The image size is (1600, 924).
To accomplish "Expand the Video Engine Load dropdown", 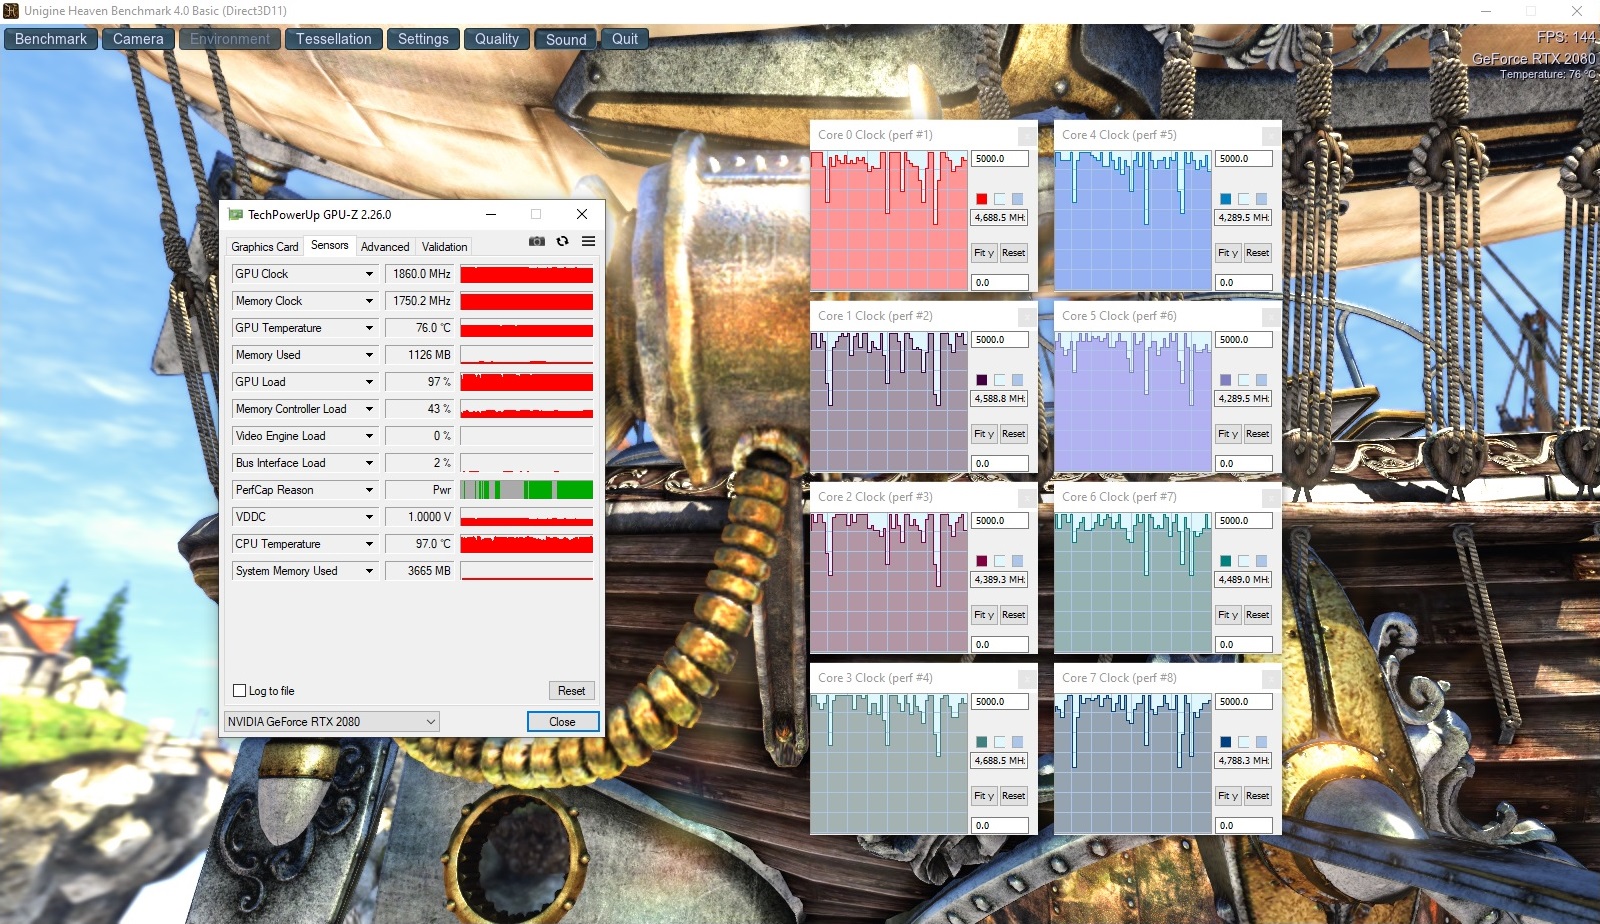I will pyautogui.click(x=369, y=436).
